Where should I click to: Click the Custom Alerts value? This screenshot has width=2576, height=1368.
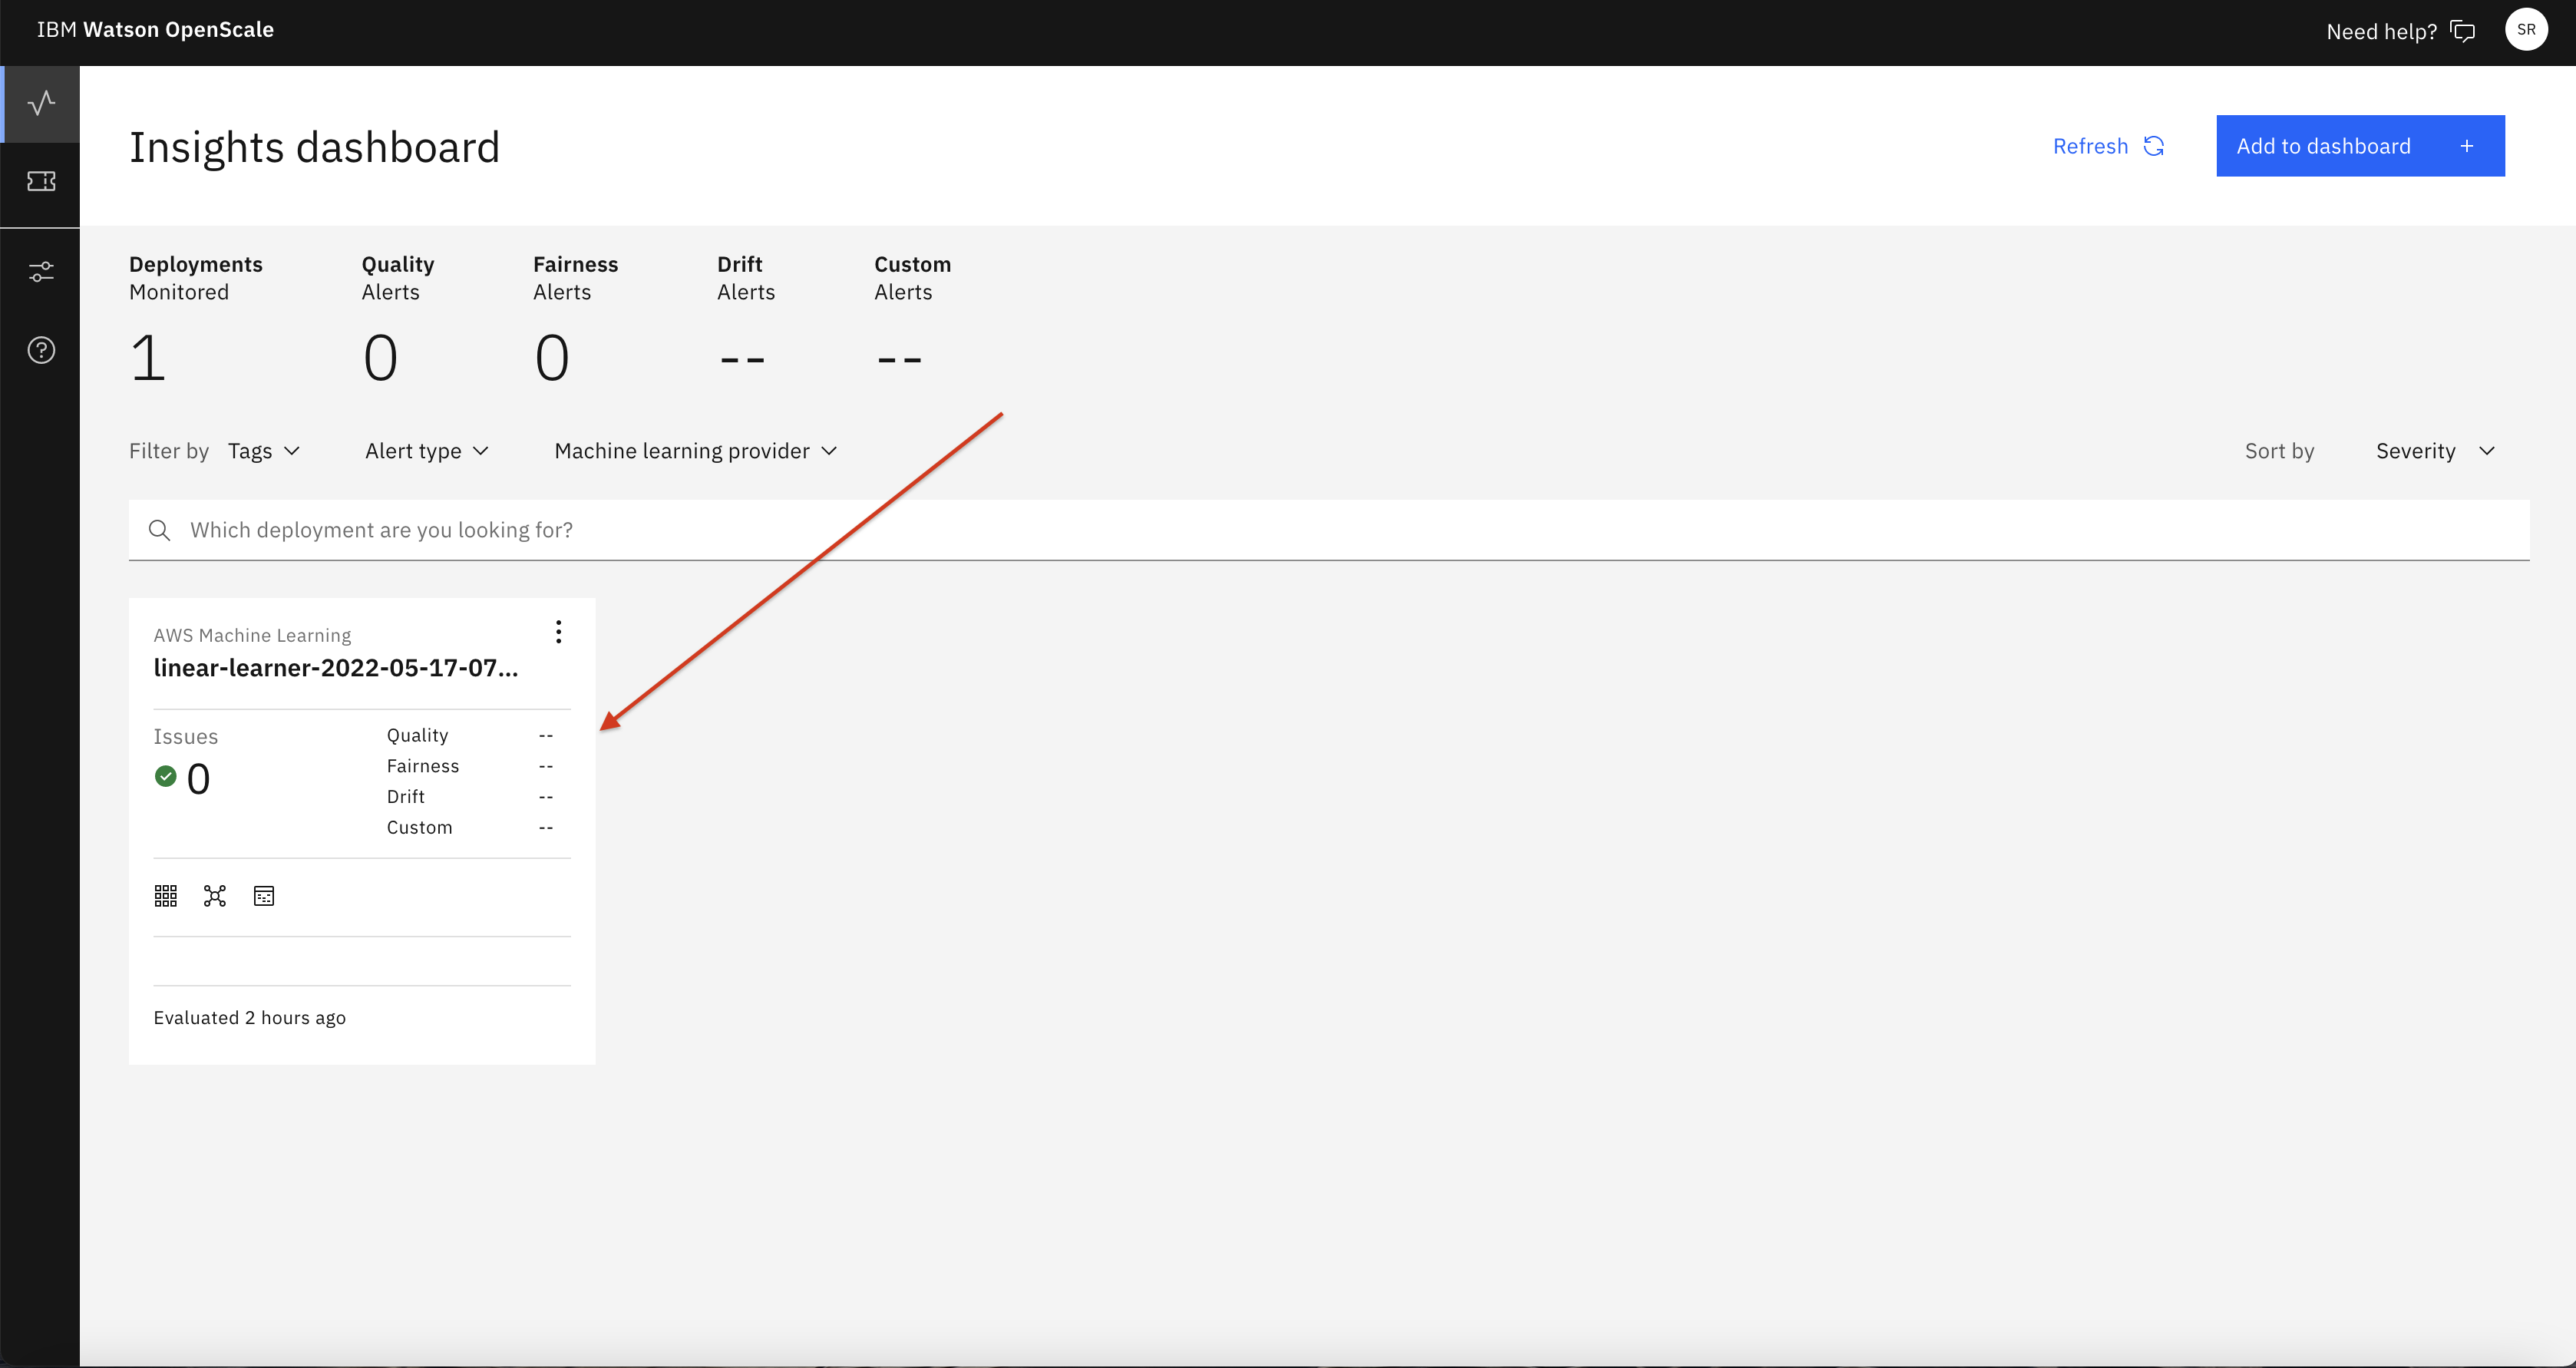click(899, 358)
